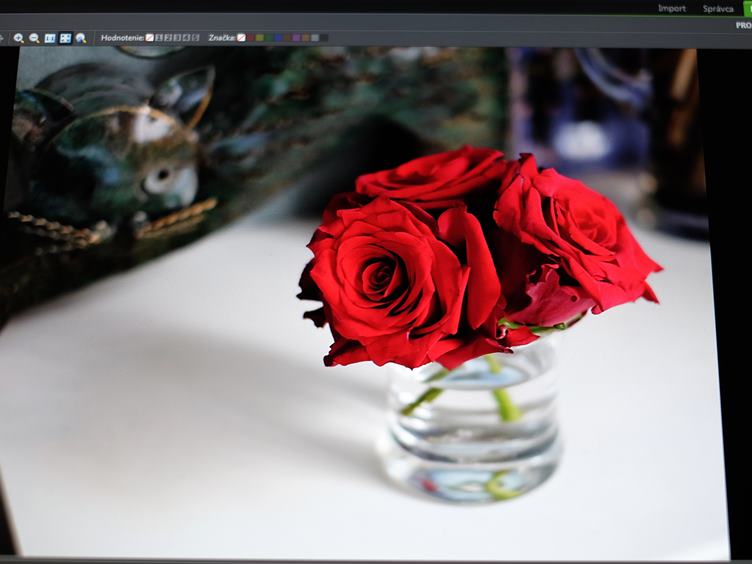Screen dimensions: 752x564
Task: Apply the yellow Značka label
Action: pos(259,37)
